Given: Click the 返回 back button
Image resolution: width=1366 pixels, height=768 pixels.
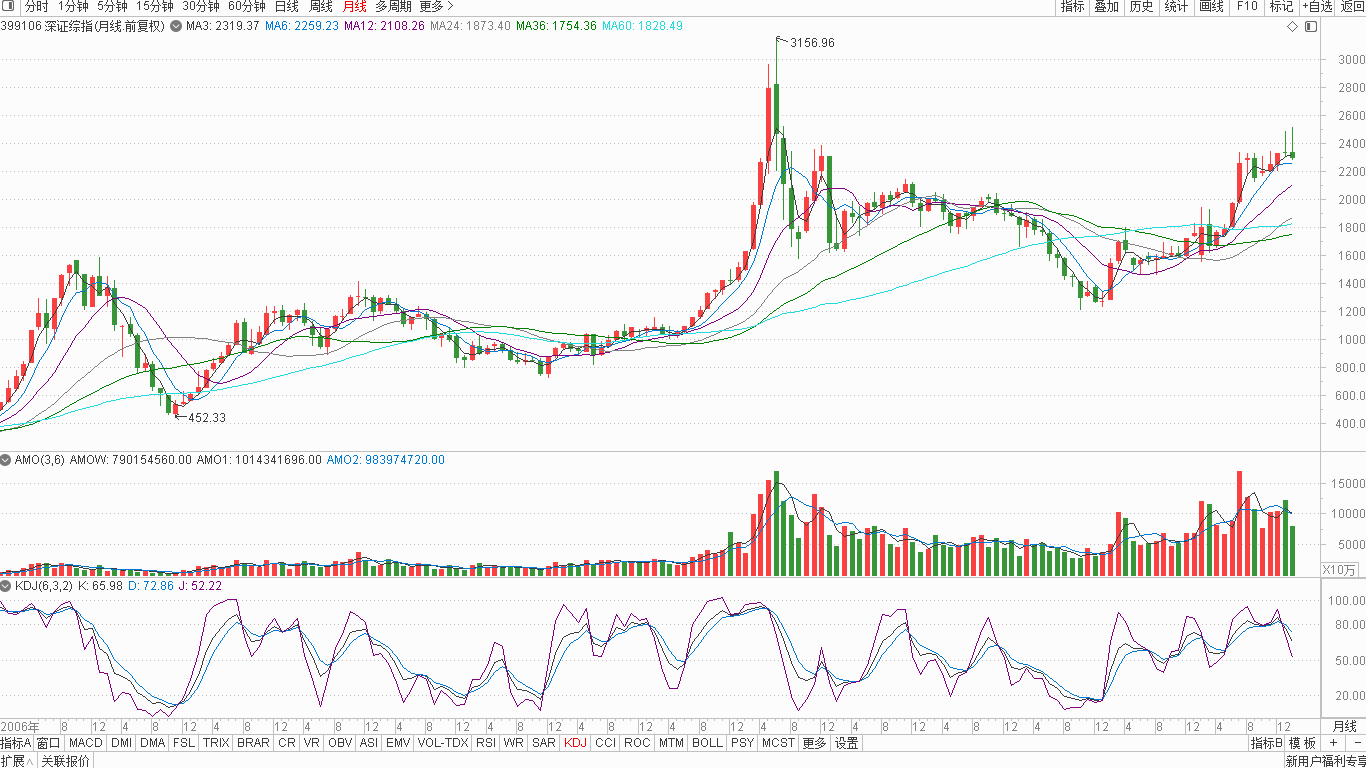Looking at the screenshot, I should pos(1352,6).
